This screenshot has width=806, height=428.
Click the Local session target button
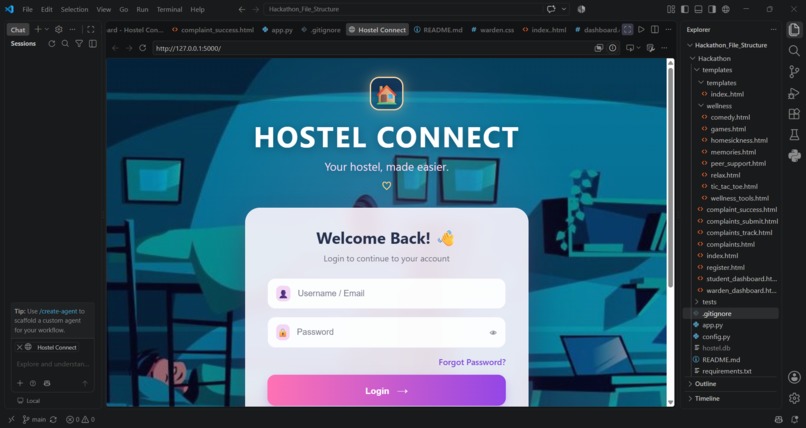[x=29, y=401]
